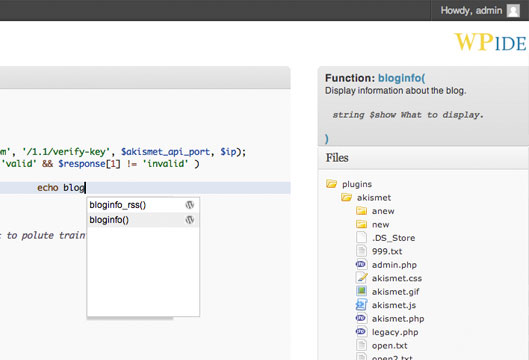529x360 pixels.
Task: Open akismet.php in the editor
Action: click(x=398, y=319)
